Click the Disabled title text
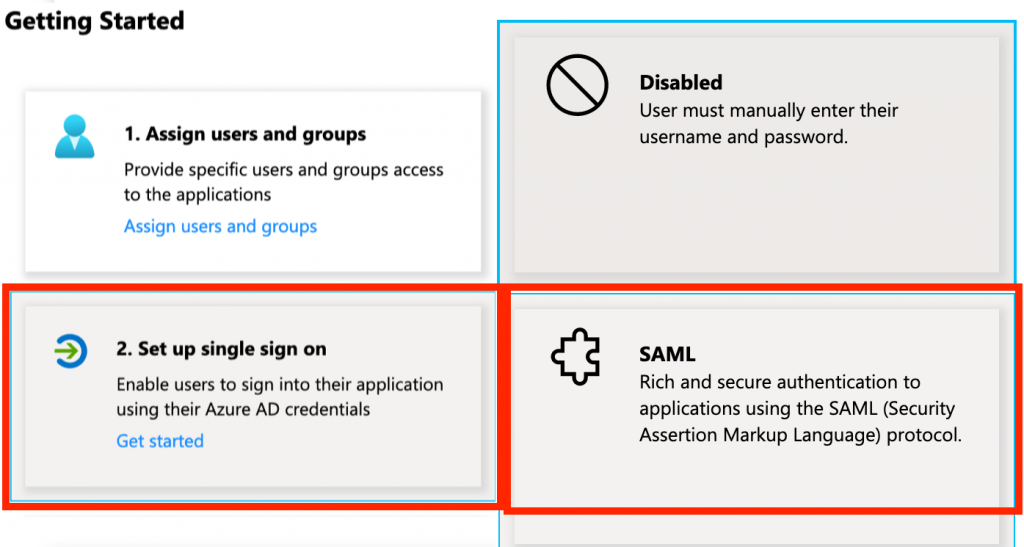Screen dimensions: 1024x547 tap(680, 82)
